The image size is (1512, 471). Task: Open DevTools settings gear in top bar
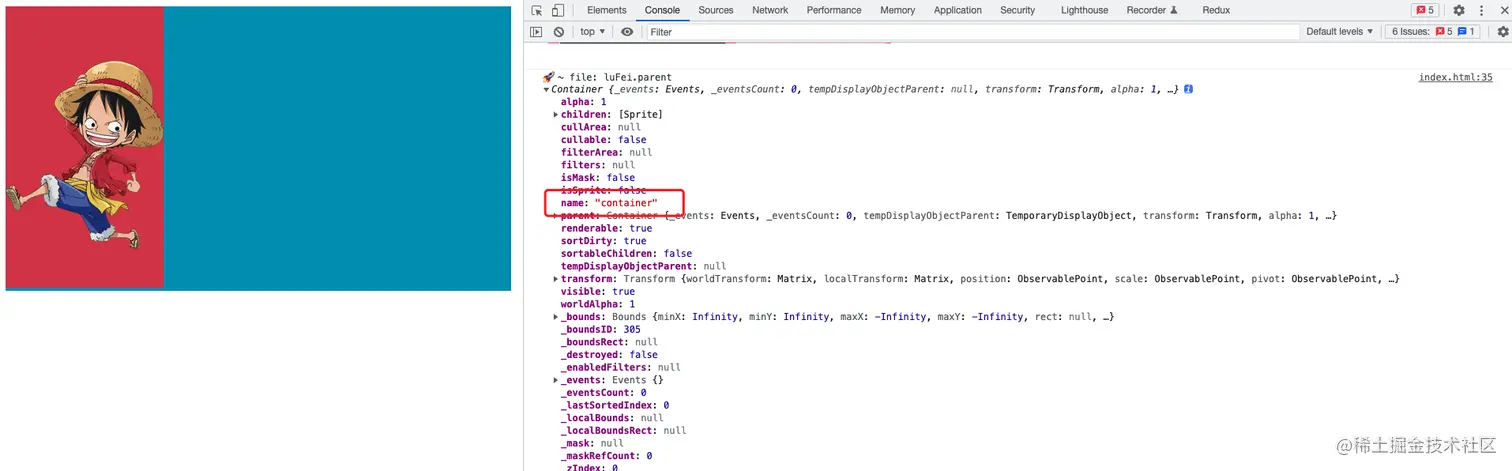pos(1459,10)
